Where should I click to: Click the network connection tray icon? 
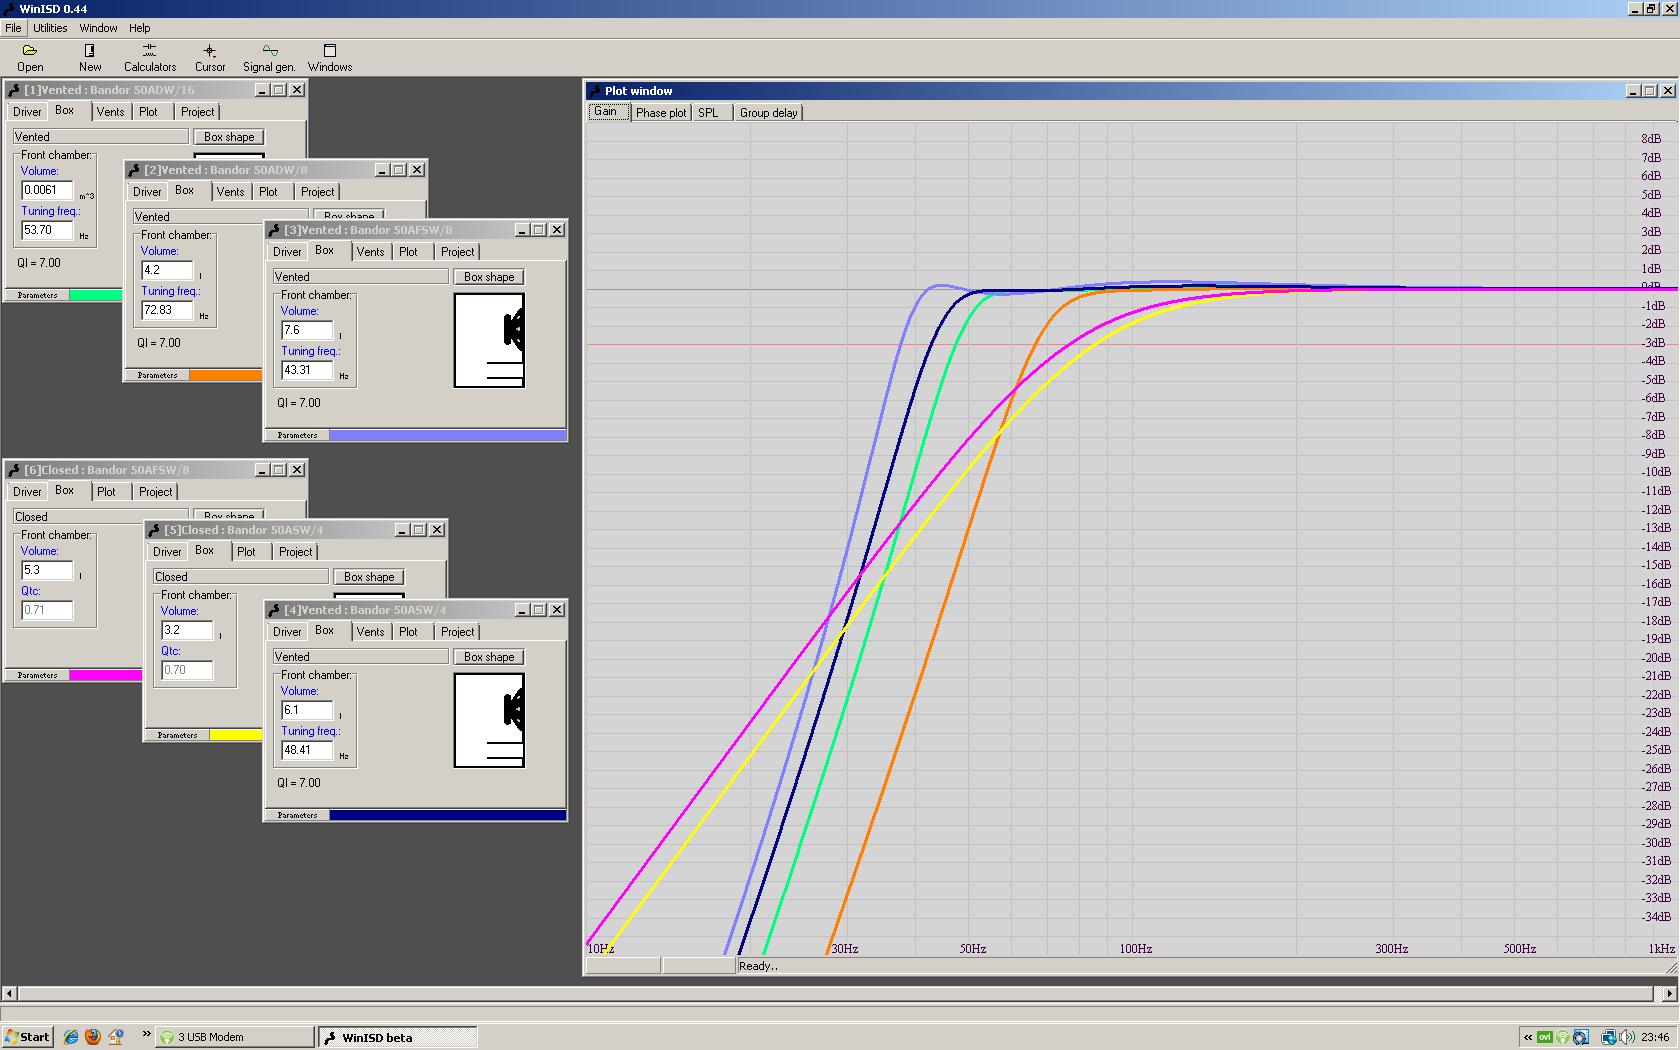(x=1609, y=1037)
